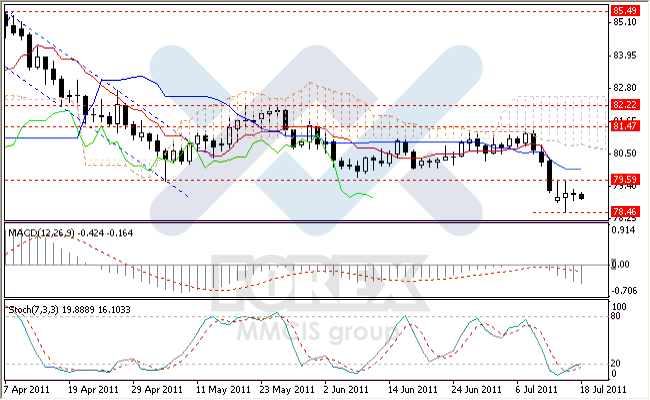Click the 14 Jun 2011 date label
The image size is (650, 400).
(x=412, y=390)
